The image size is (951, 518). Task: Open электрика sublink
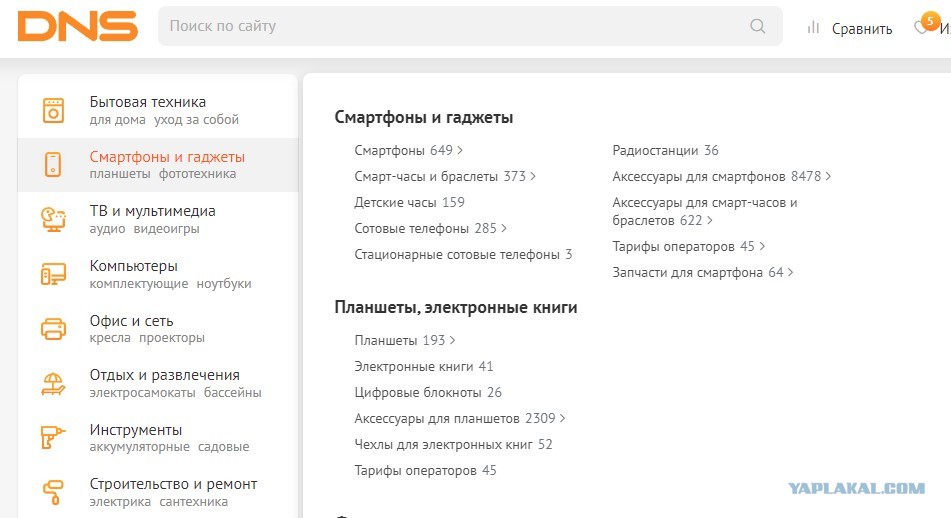point(119,502)
